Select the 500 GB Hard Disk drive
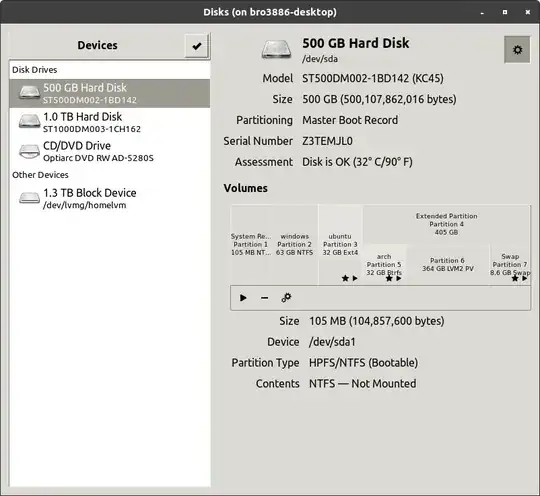The image size is (540, 496). [x=110, y=93]
